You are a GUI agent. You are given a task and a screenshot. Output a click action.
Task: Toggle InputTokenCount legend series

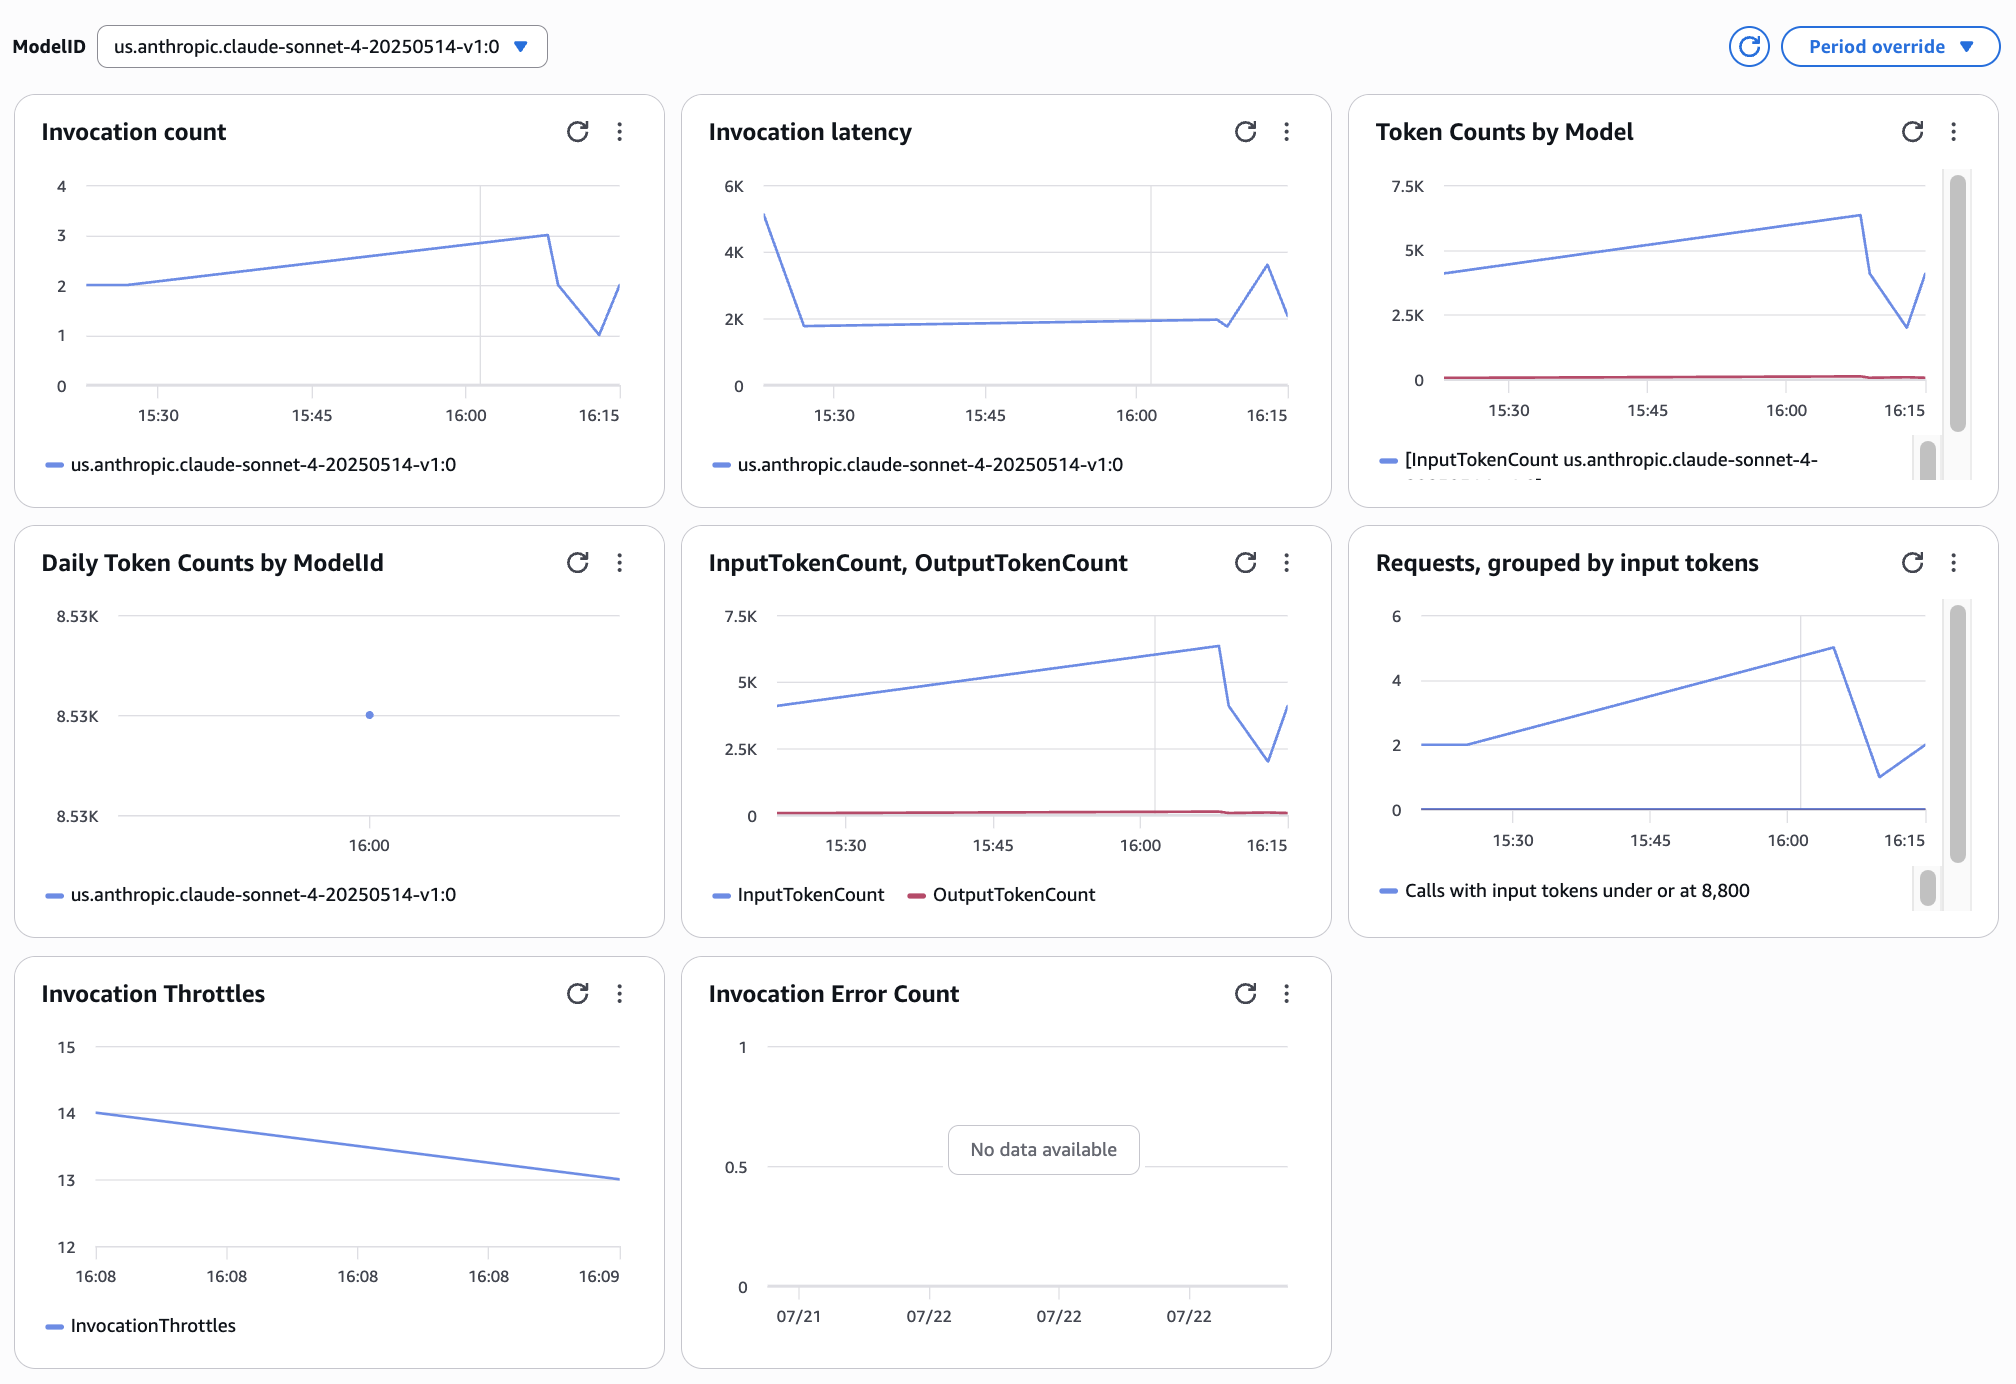point(809,895)
